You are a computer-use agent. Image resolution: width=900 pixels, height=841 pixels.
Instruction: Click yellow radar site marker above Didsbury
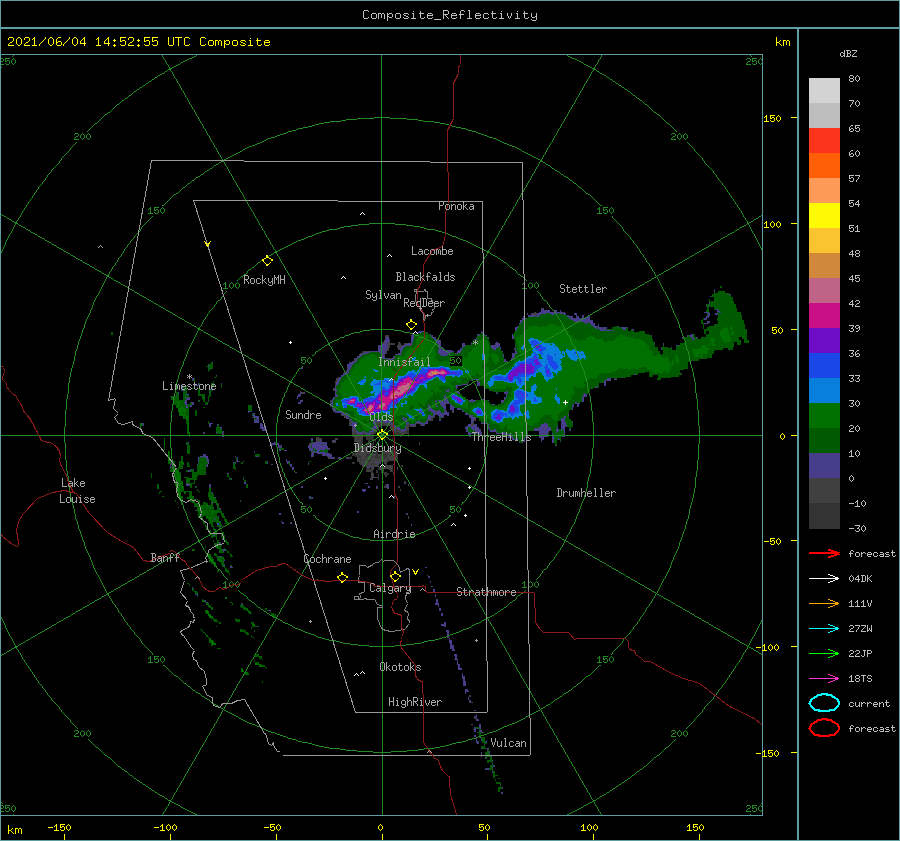coord(382,435)
